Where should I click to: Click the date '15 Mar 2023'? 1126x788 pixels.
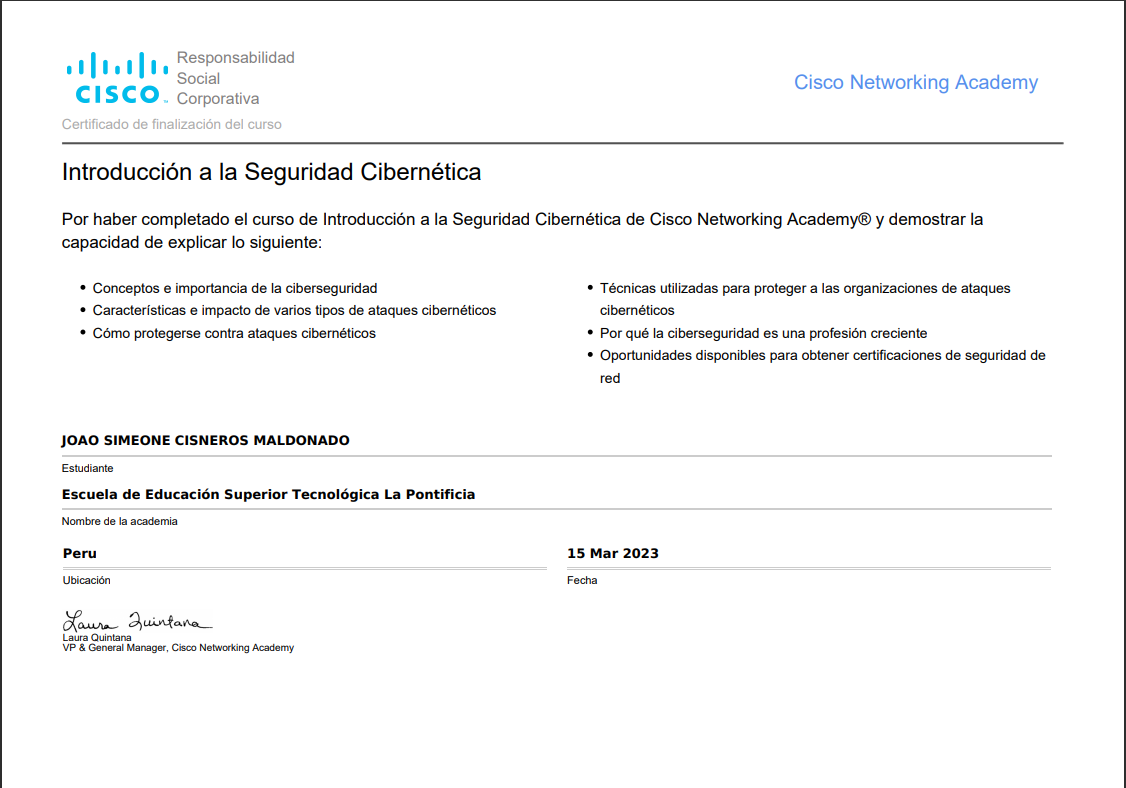(x=613, y=553)
